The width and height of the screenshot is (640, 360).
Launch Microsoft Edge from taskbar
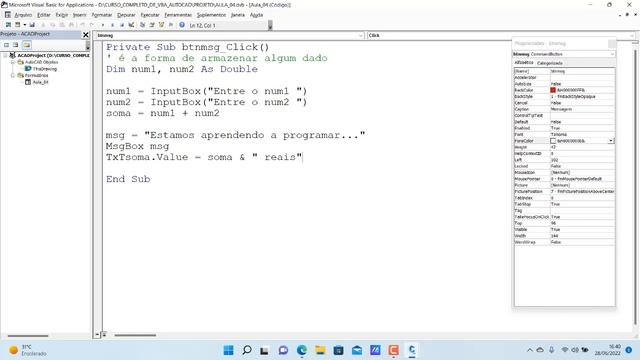pos(302,350)
